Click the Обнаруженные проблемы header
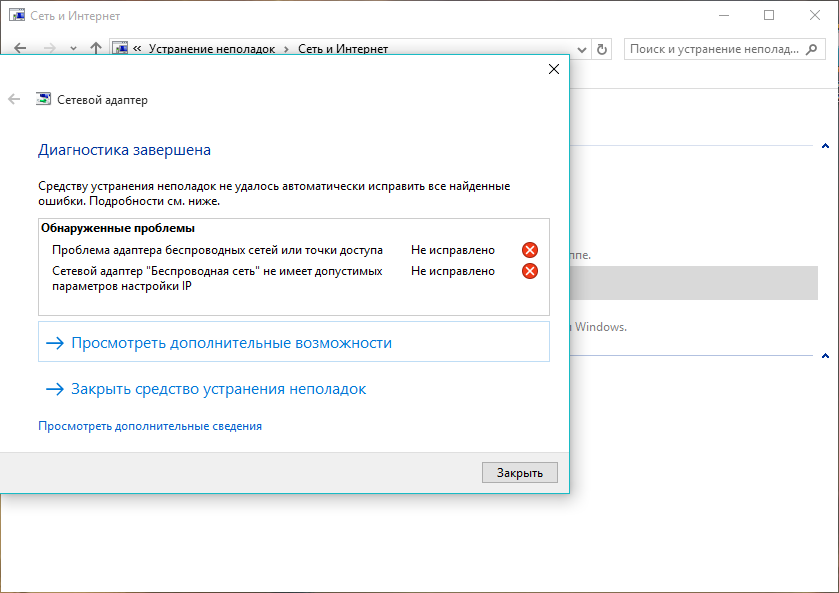The width and height of the screenshot is (839, 593). [x=118, y=228]
